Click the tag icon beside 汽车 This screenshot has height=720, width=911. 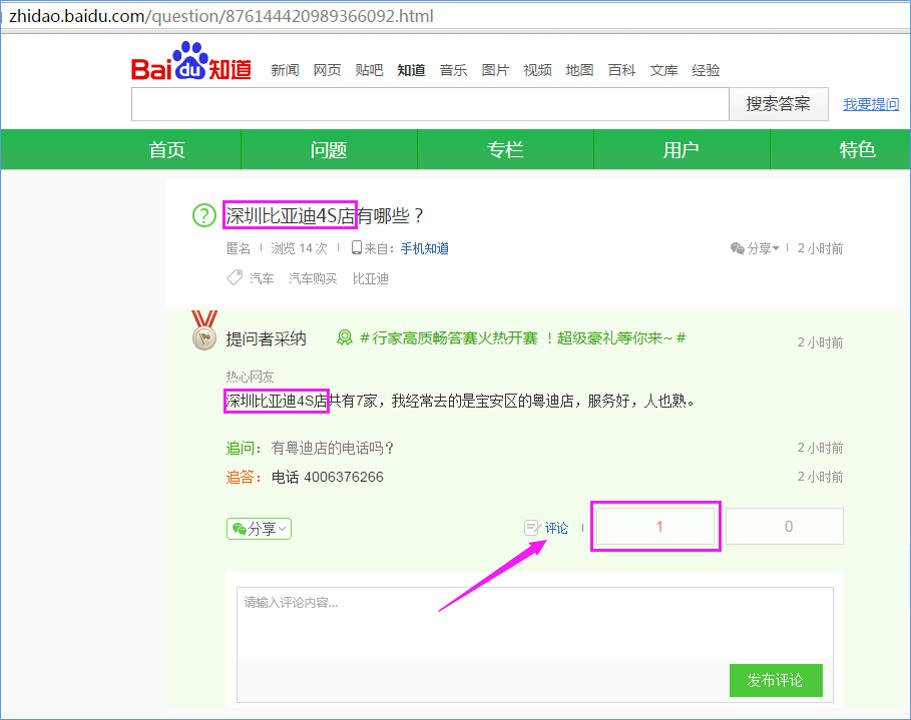tap(234, 278)
